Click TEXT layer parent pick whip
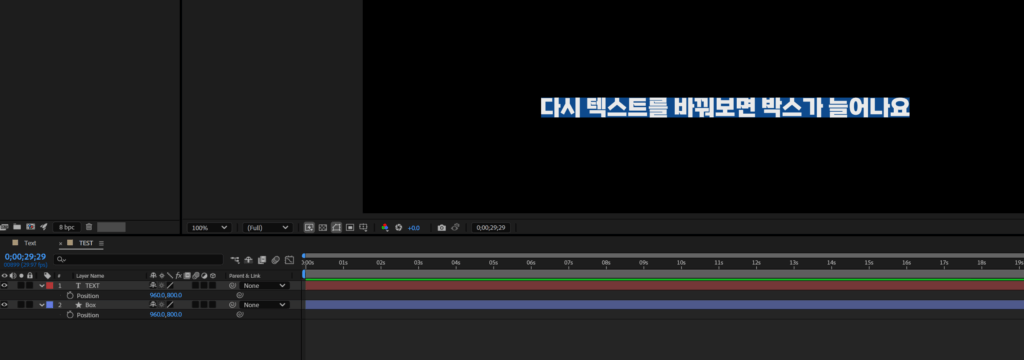Image resolution: width=1024 pixels, height=360 pixels. (x=232, y=286)
